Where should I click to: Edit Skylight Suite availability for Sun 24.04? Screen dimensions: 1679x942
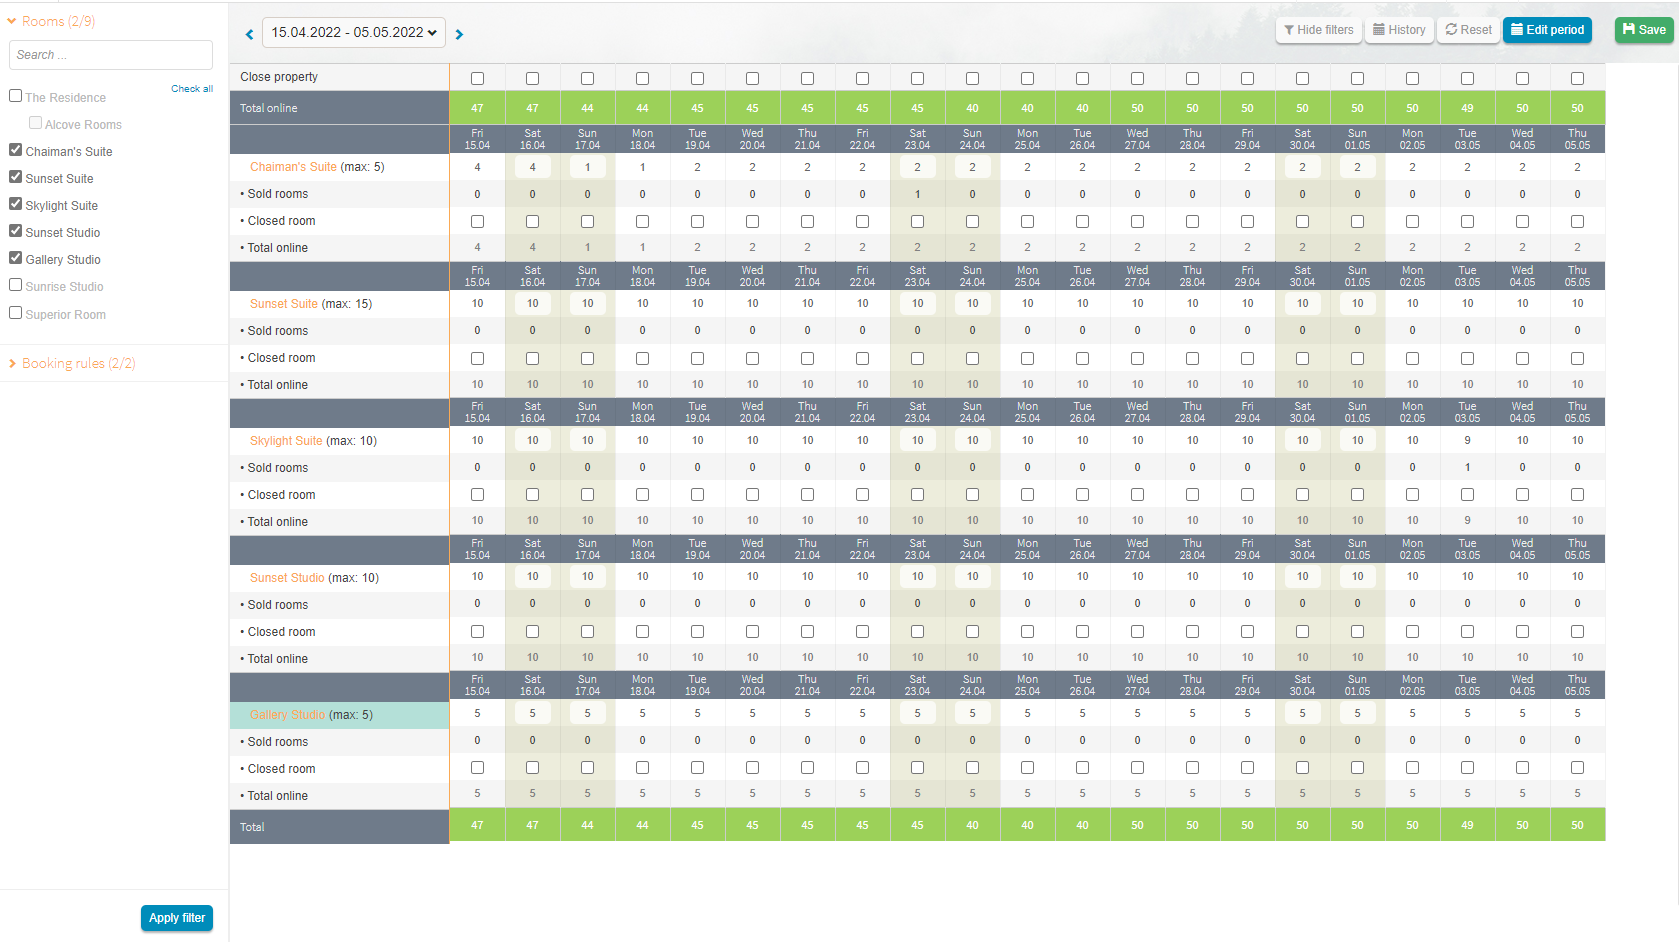coord(972,440)
